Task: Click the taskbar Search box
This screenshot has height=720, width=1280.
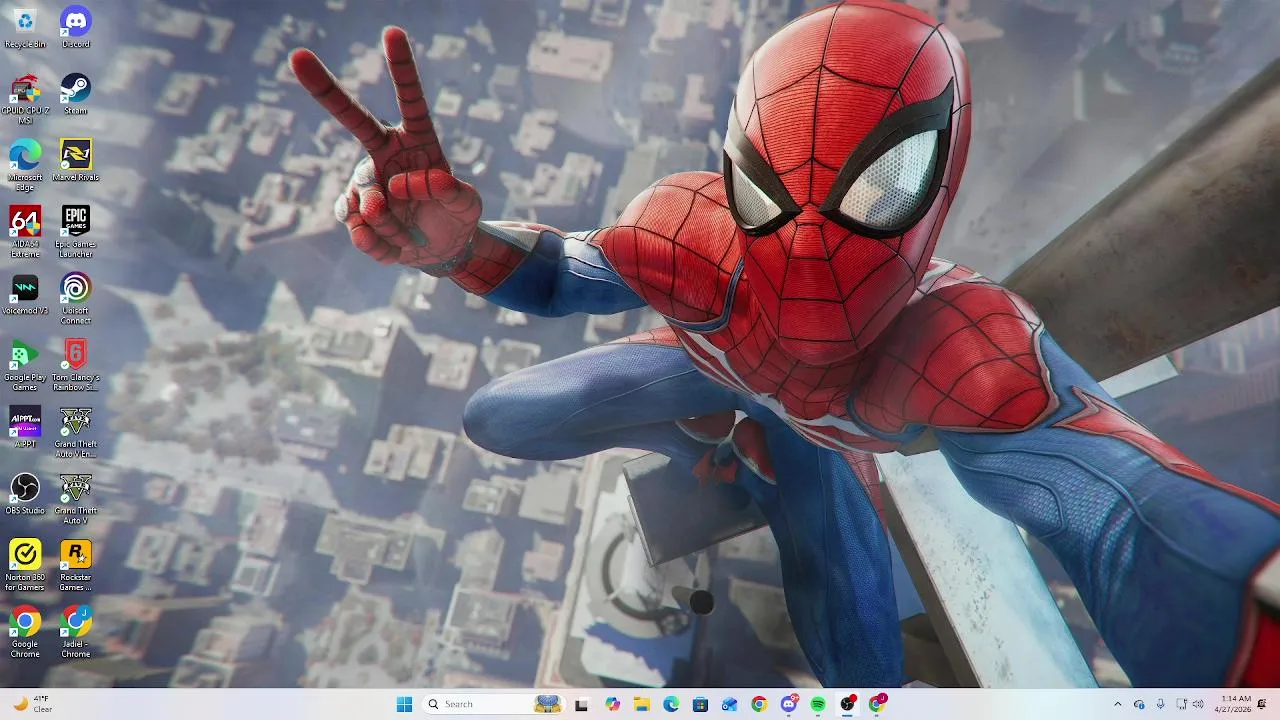Action: (x=493, y=704)
